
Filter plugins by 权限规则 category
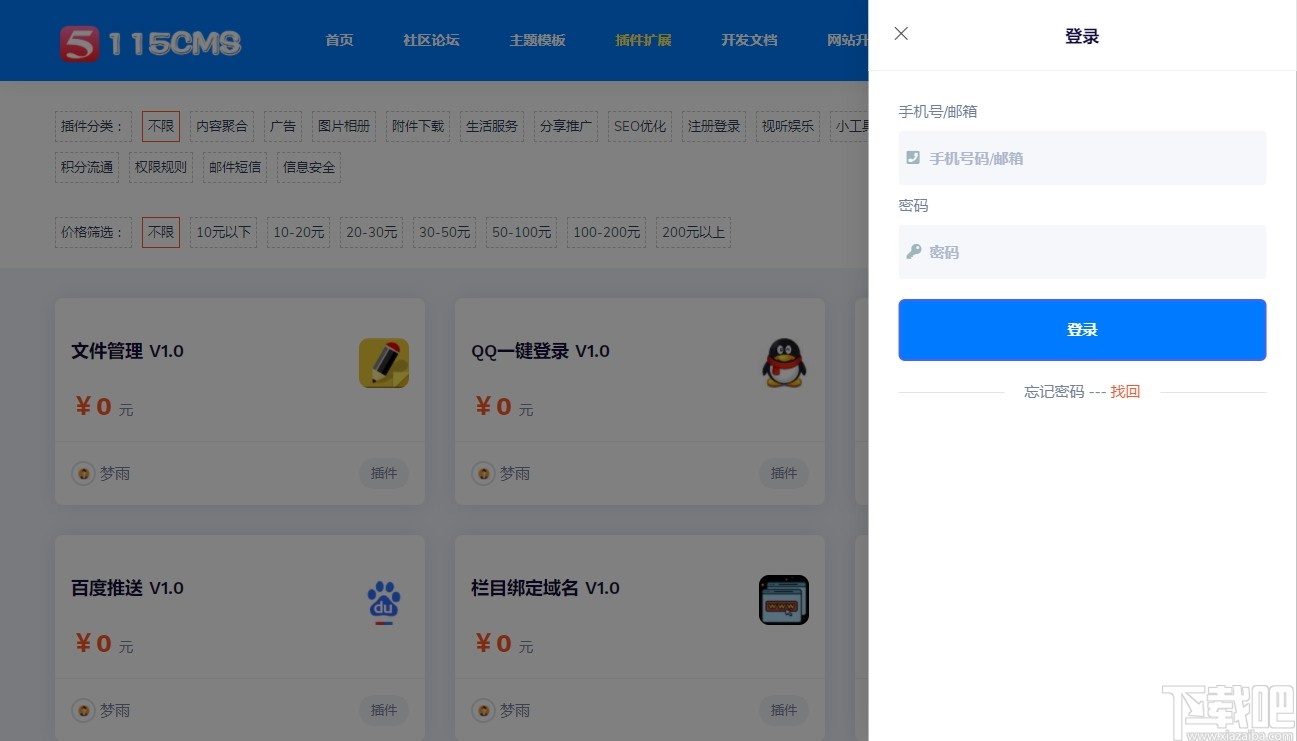tap(161, 167)
